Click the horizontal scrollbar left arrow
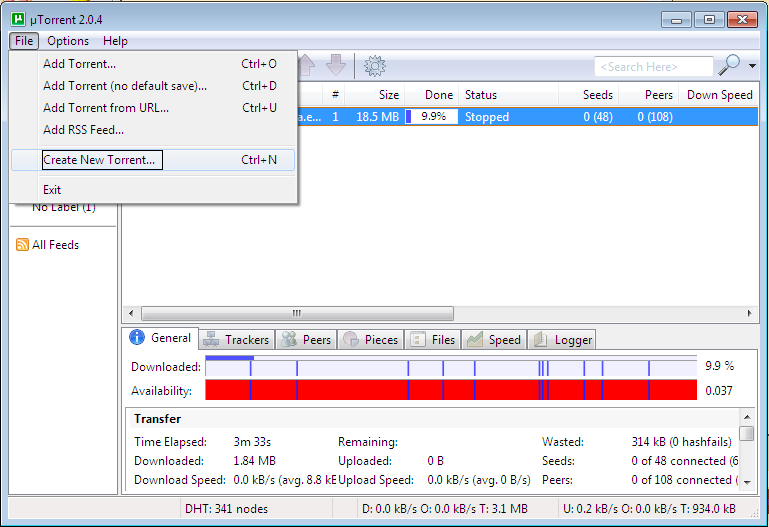 click(x=131, y=313)
